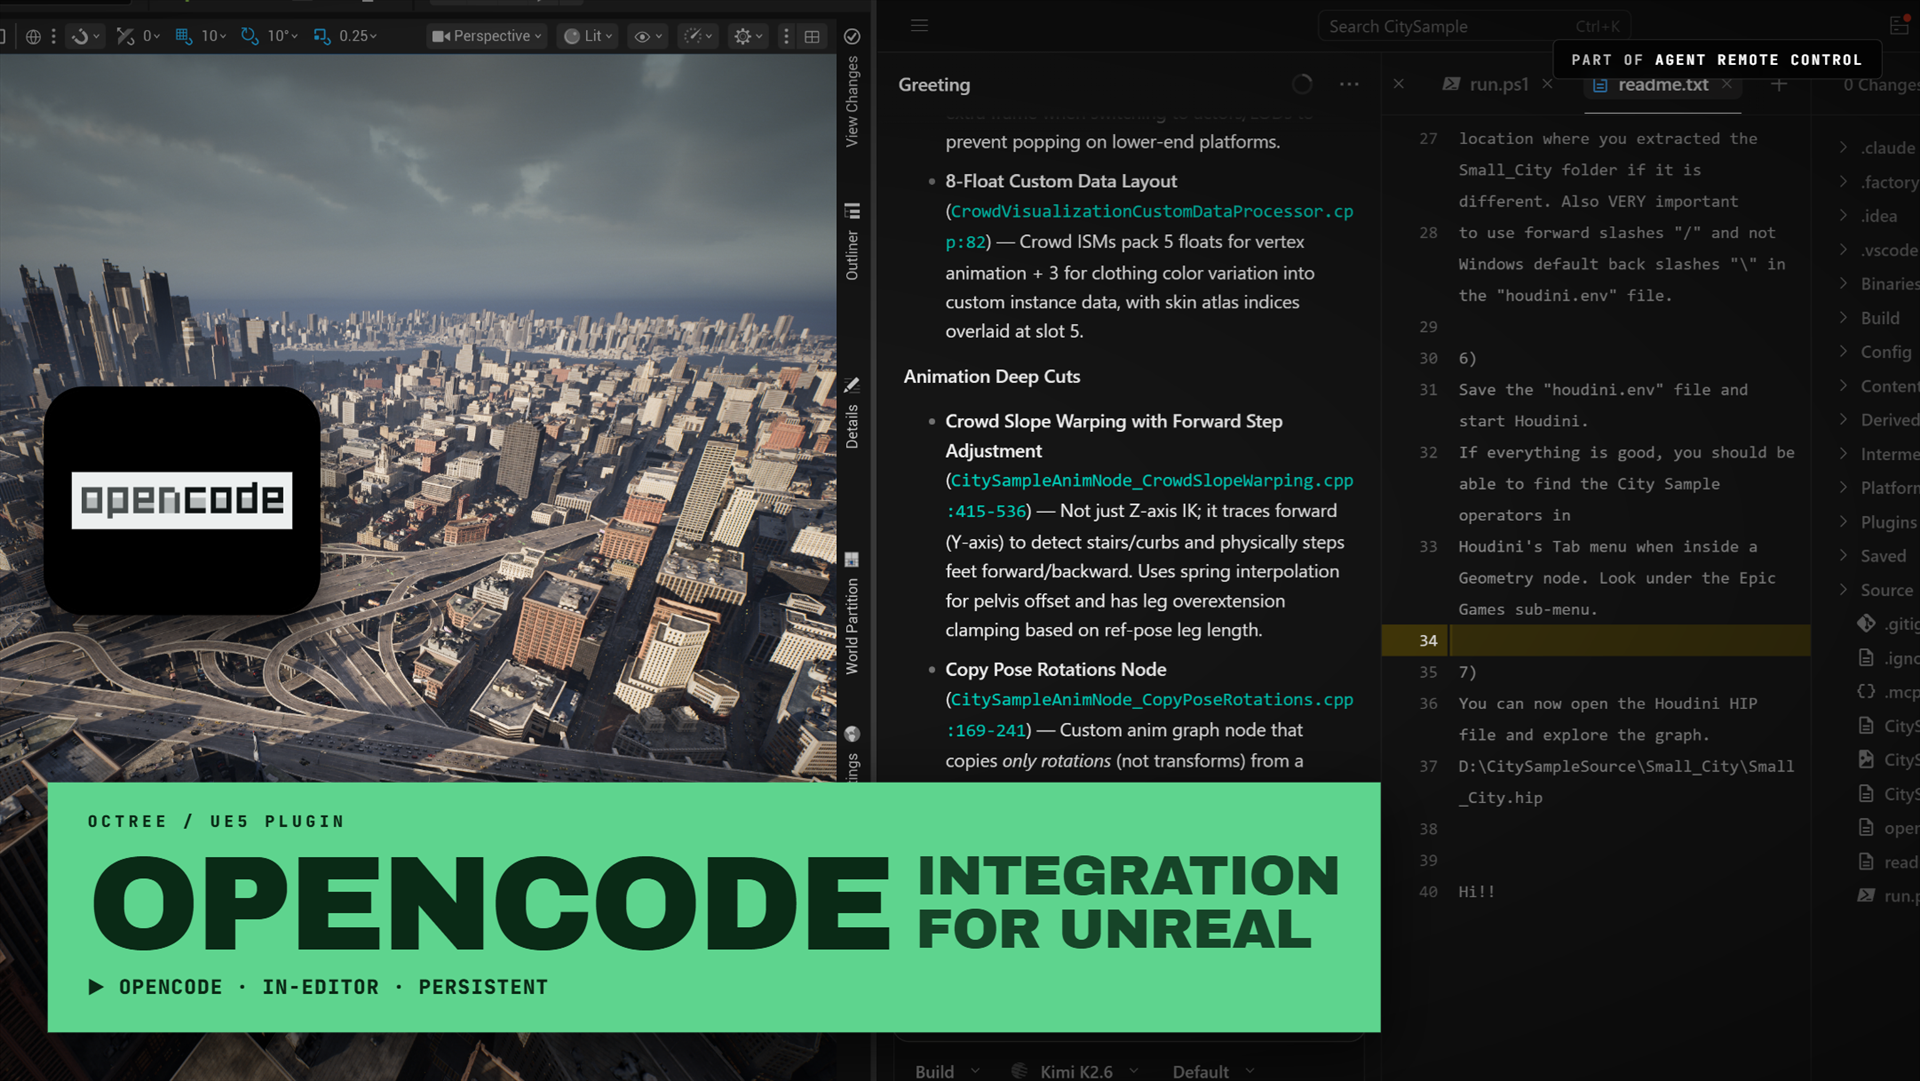1920x1081 pixels.
Task: Open CrowdVisualizationCustomDataProcessor.cpp link
Action: 1150,226
